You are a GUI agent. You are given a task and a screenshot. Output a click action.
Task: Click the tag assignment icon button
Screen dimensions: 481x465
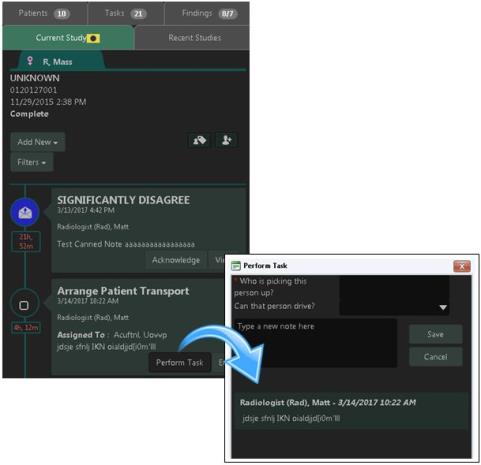[199, 140]
